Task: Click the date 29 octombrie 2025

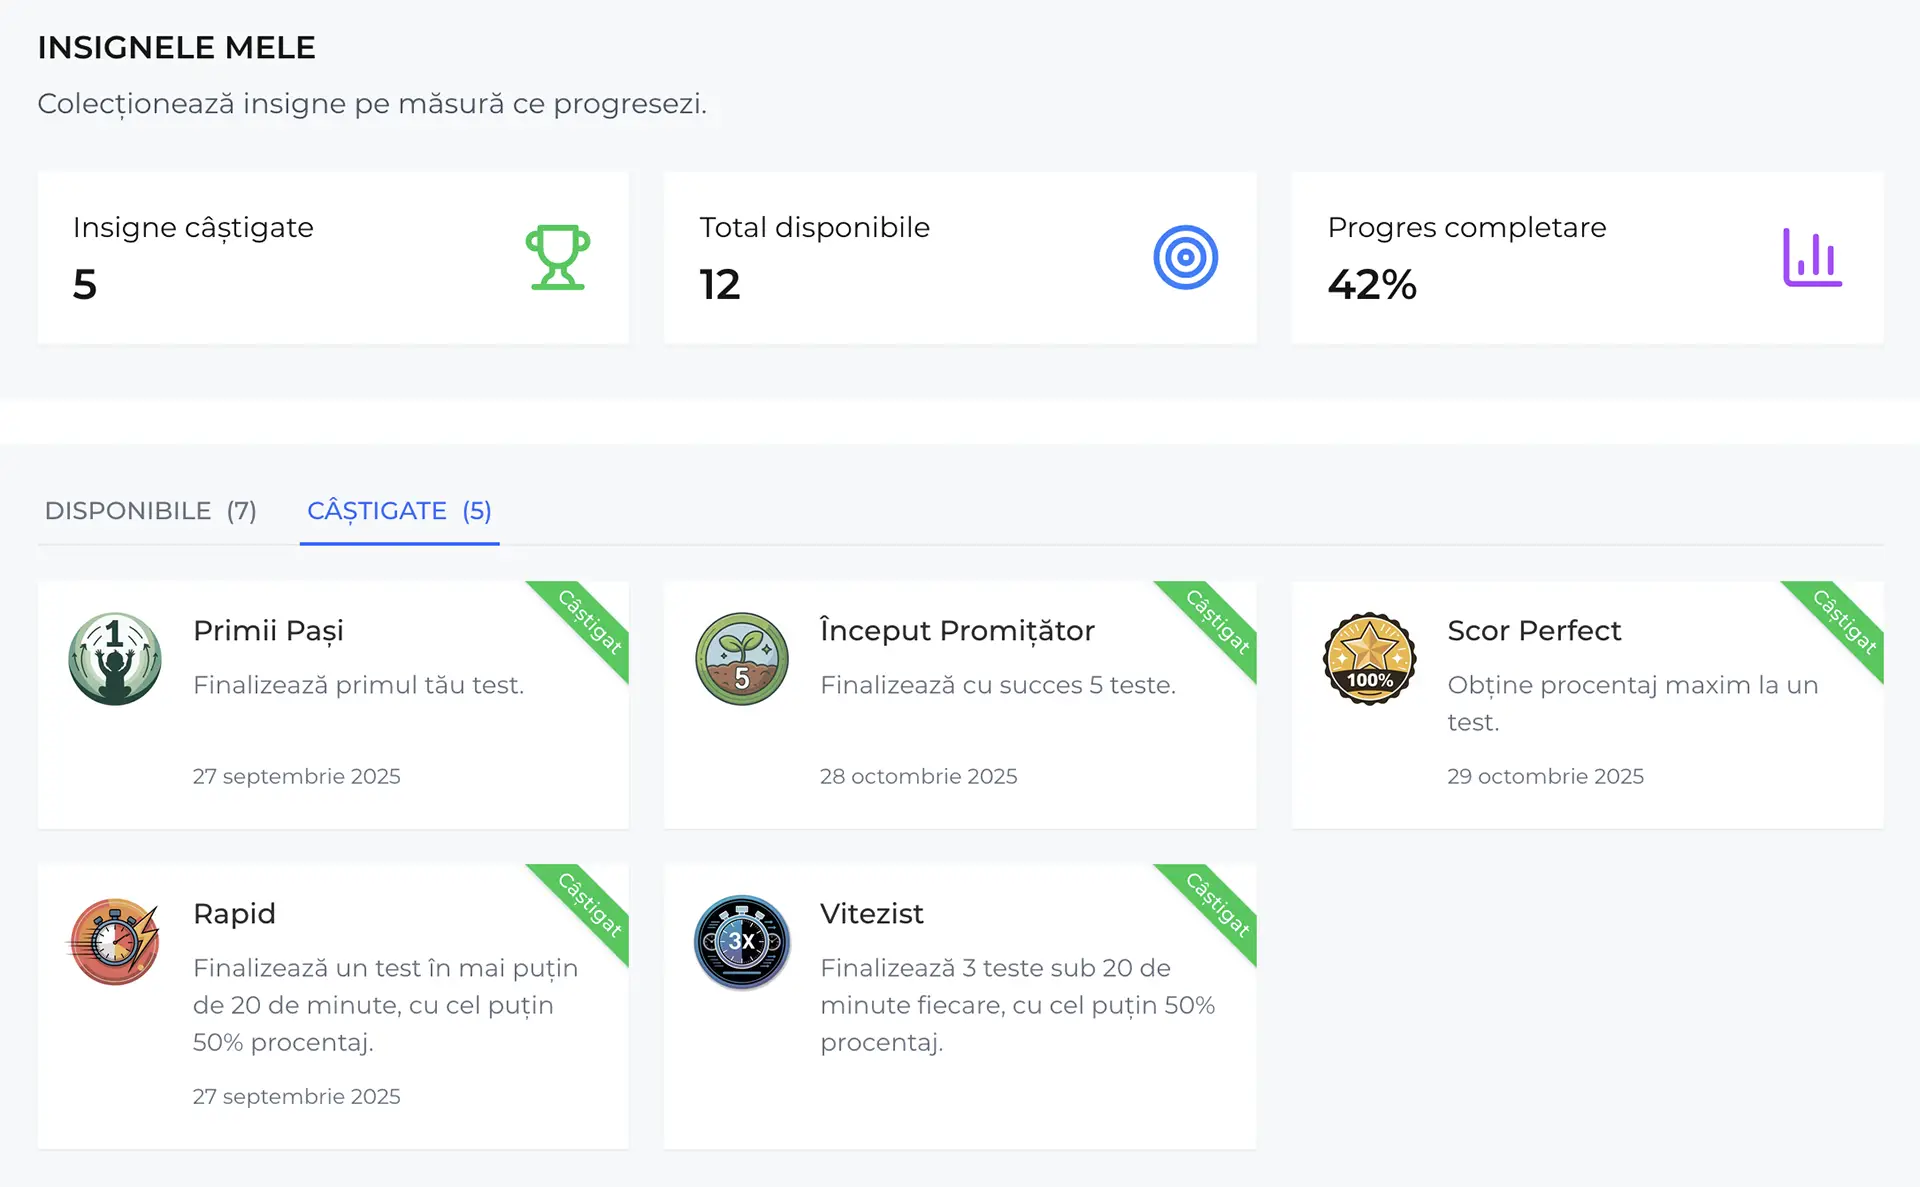Action: [1545, 777]
